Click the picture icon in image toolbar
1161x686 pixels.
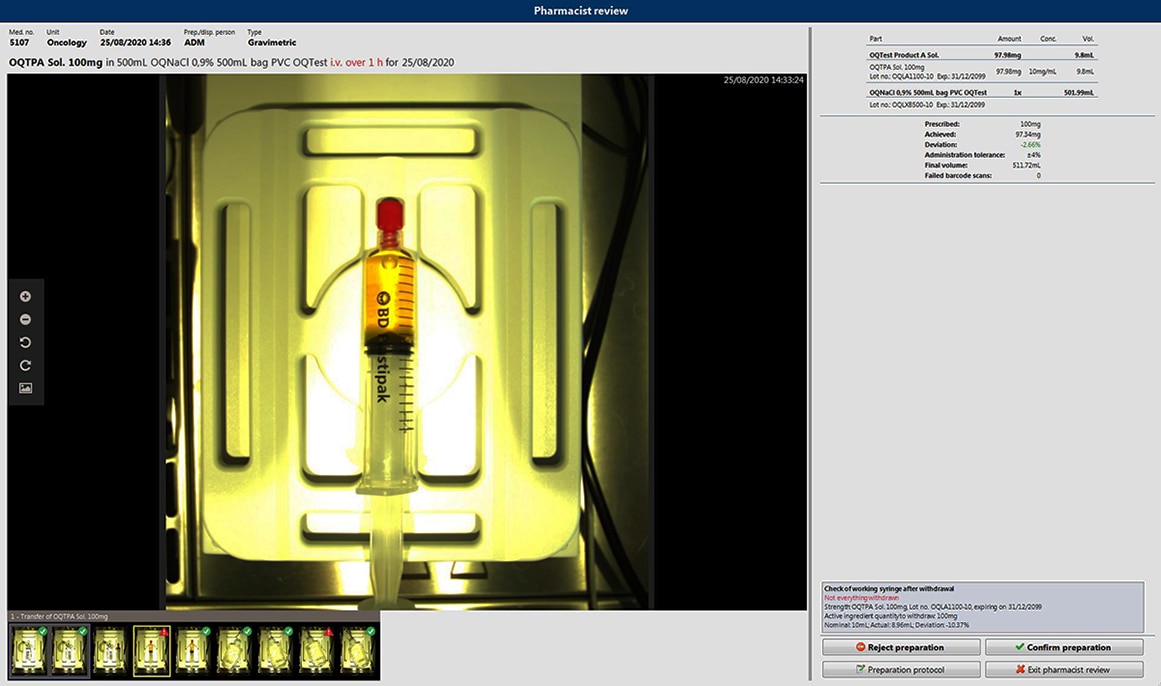tap(25, 388)
